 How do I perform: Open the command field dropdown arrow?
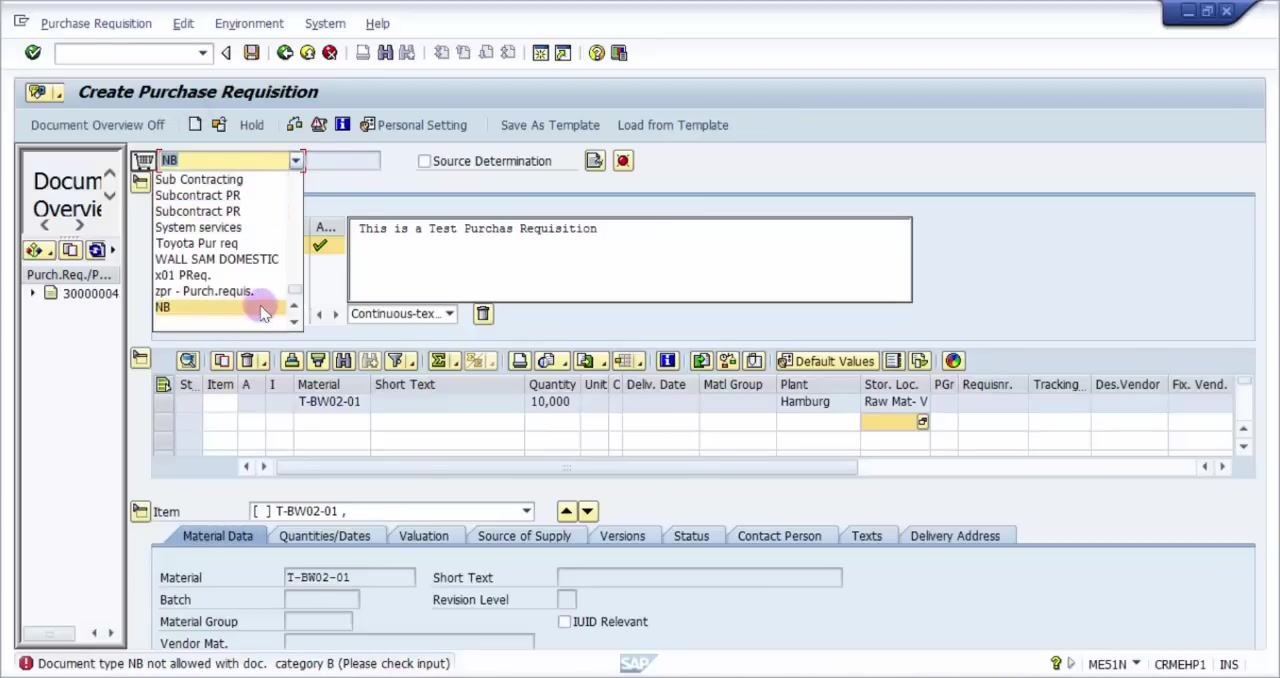tap(203, 53)
